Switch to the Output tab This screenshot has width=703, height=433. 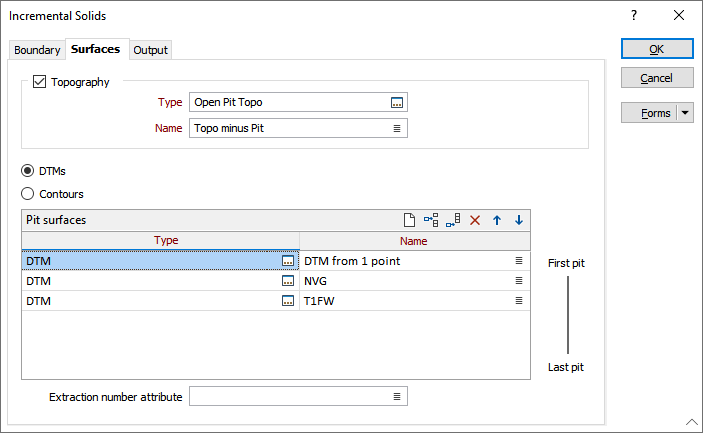(x=150, y=50)
